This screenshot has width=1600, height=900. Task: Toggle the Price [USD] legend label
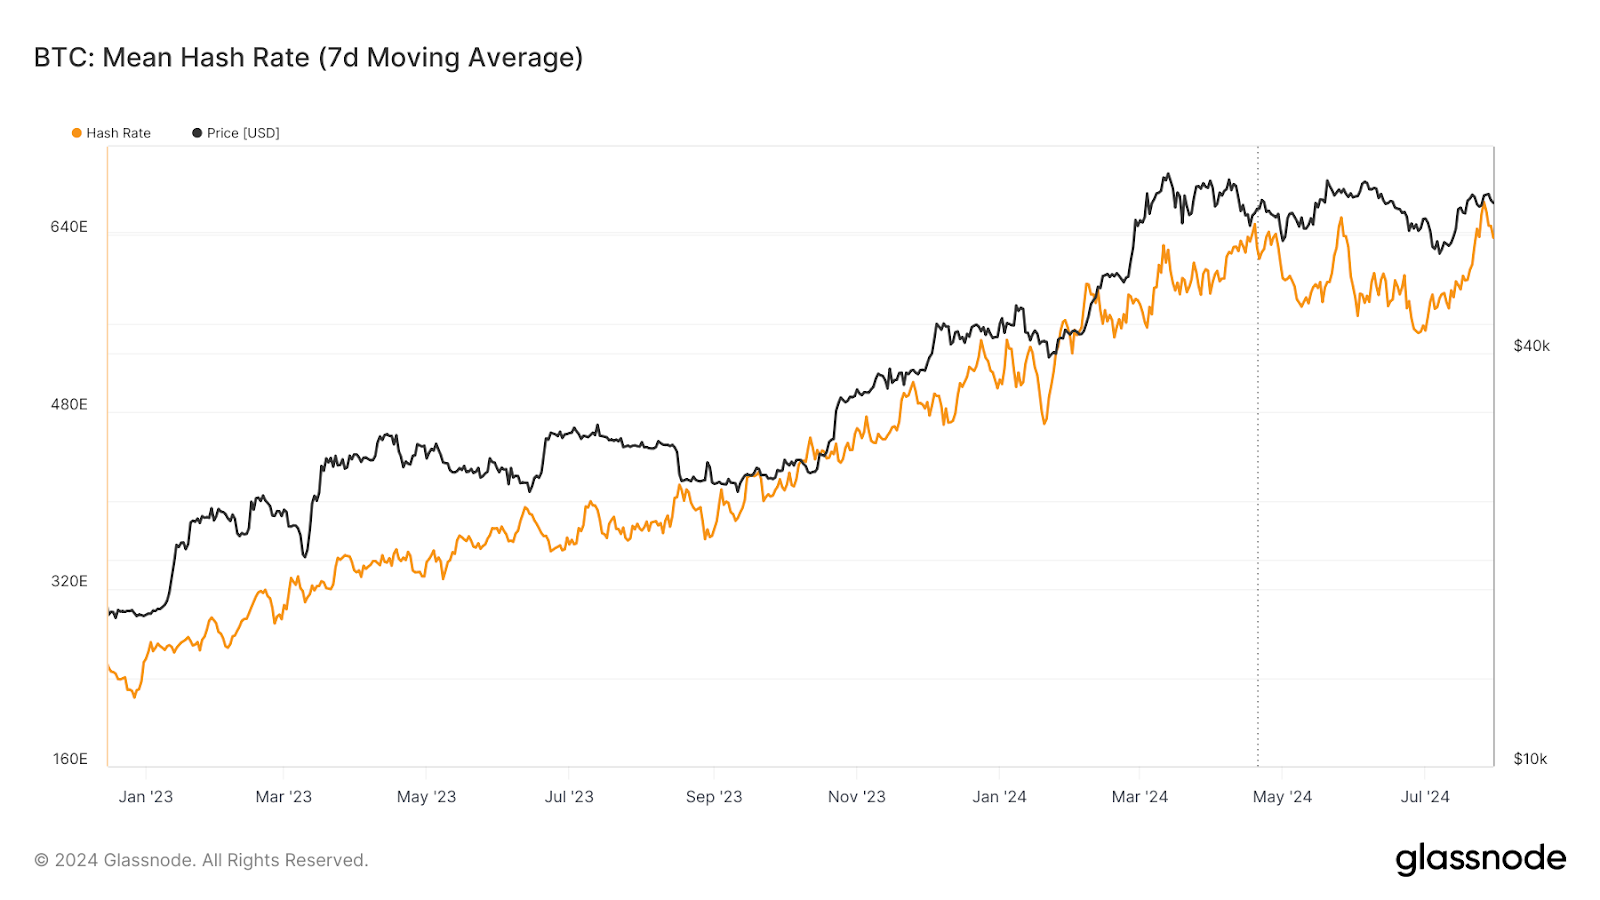[243, 133]
